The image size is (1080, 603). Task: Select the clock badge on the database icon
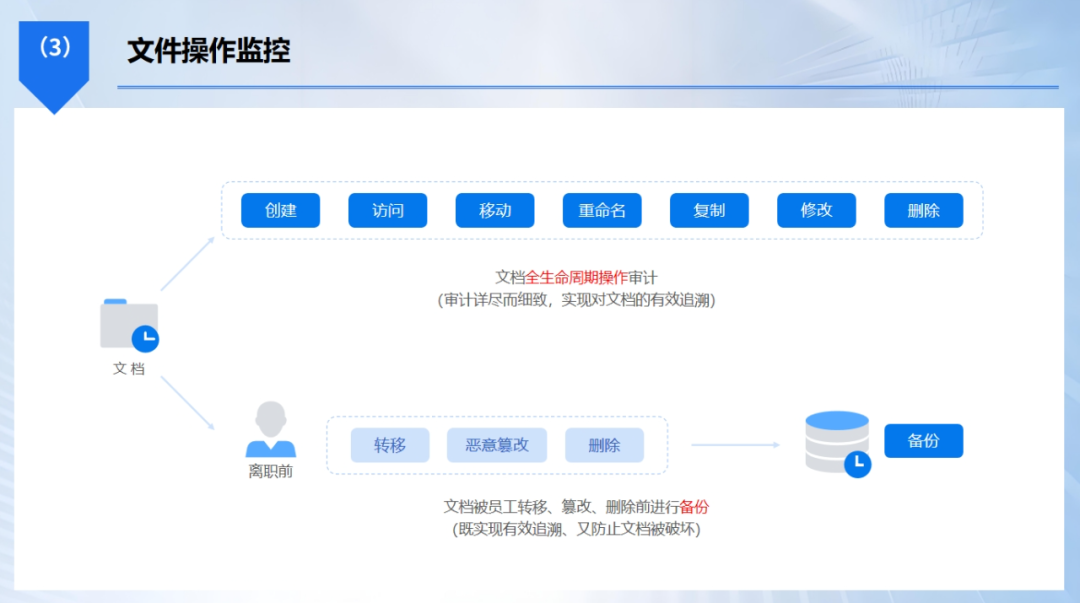pyautogui.click(x=858, y=463)
